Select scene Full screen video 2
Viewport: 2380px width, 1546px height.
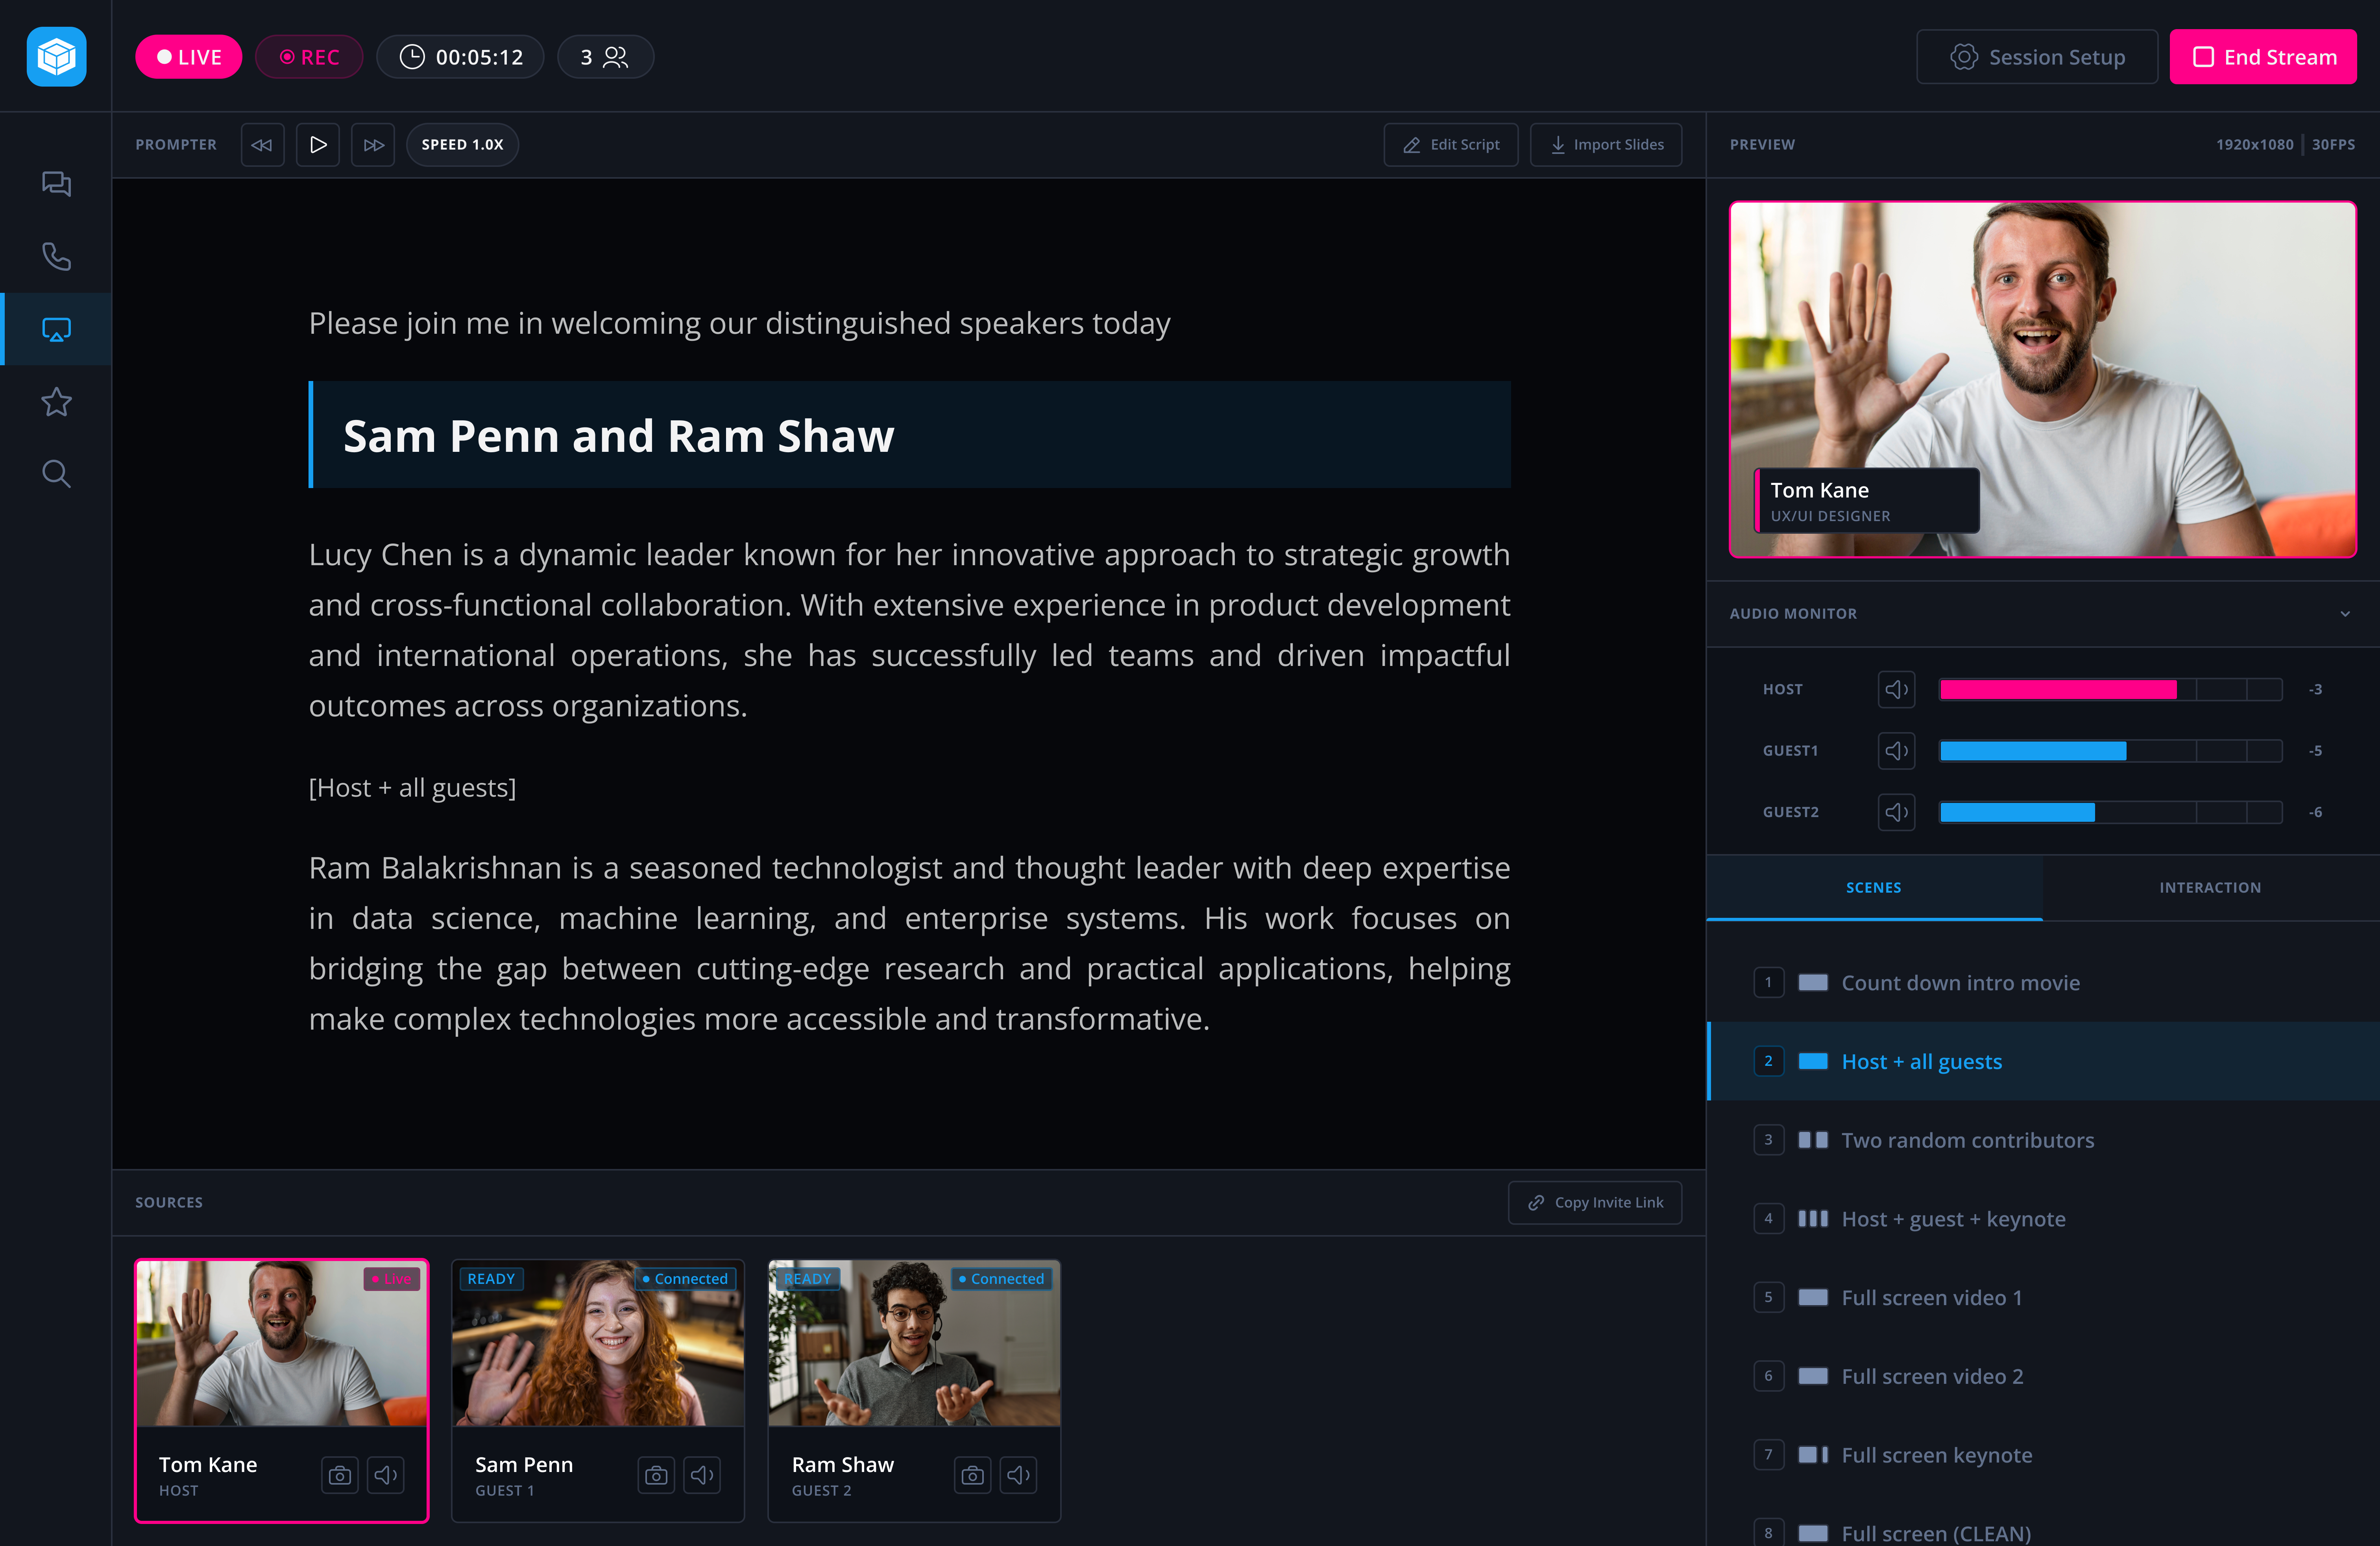click(x=2043, y=1376)
